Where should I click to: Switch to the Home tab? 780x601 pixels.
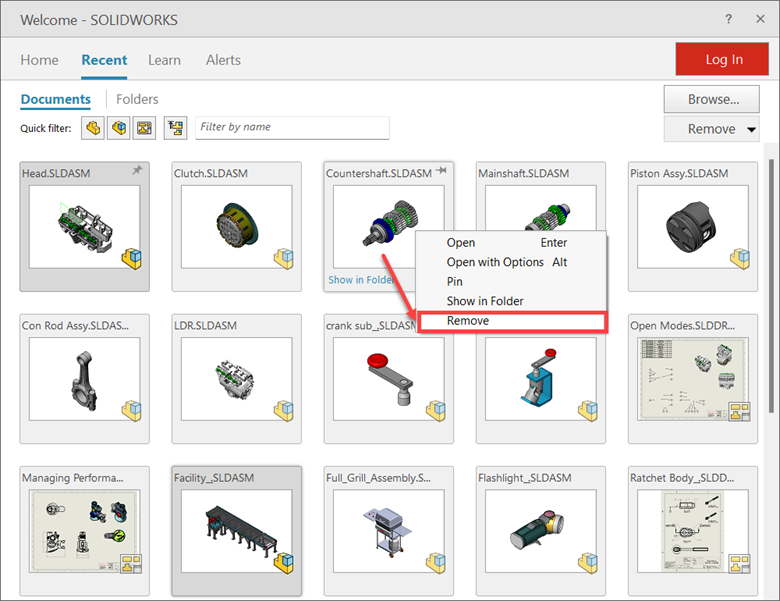pos(39,60)
